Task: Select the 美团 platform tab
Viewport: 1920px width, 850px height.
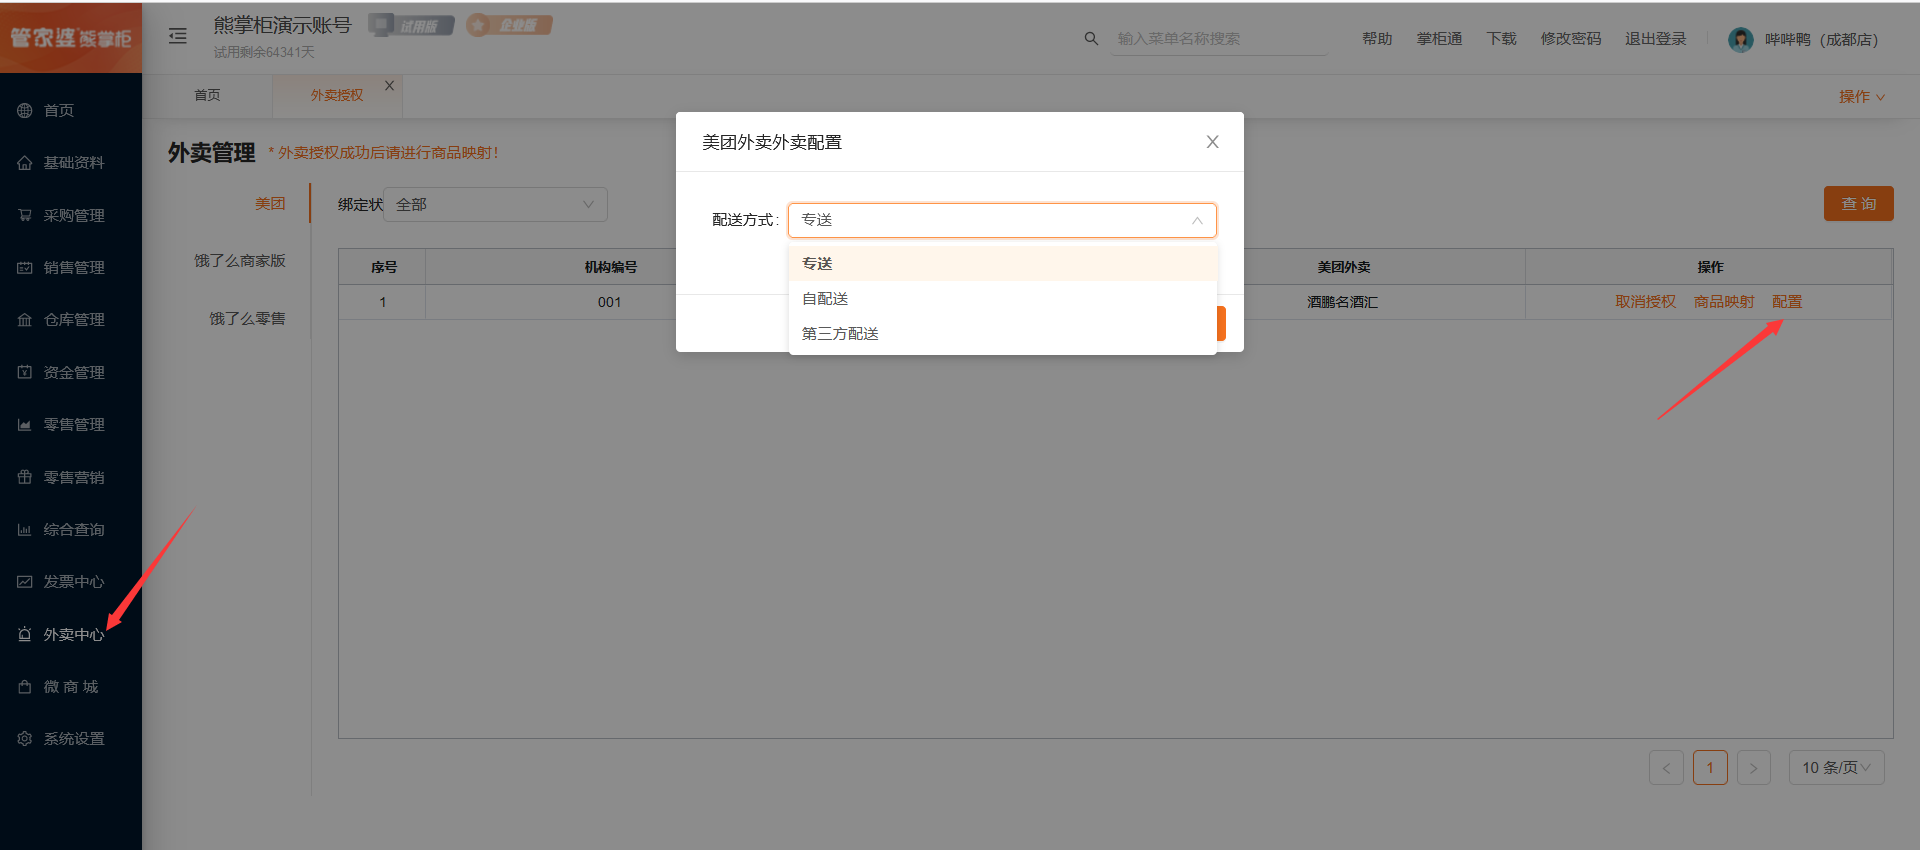Action: [x=270, y=203]
